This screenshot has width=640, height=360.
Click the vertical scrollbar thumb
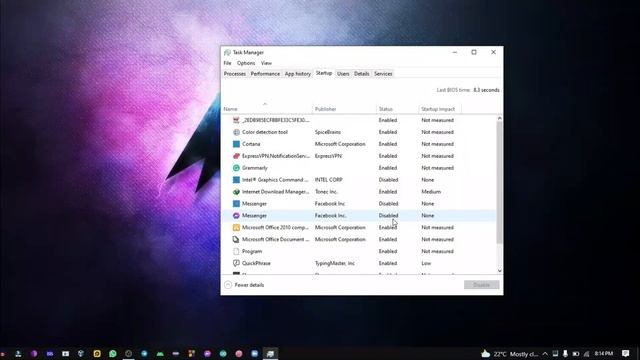pos(500,183)
